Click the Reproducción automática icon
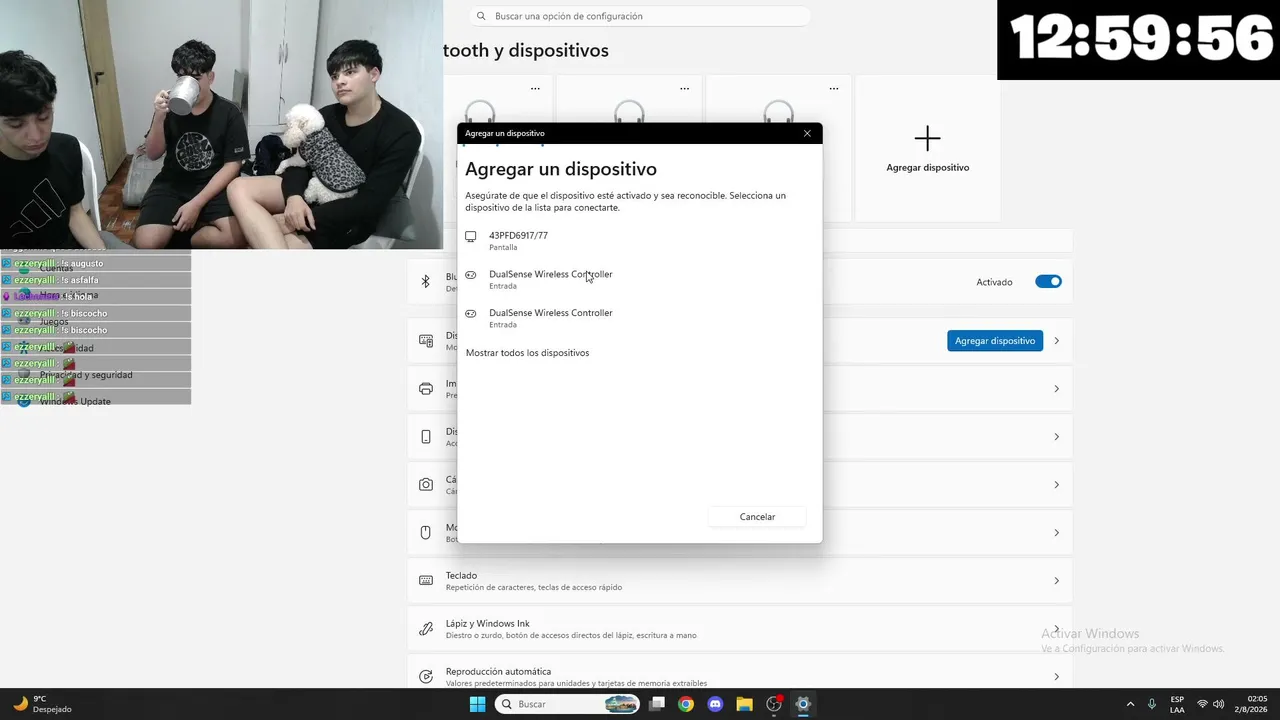The width and height of the screenshot is (1280, 720). coord(426,677)
